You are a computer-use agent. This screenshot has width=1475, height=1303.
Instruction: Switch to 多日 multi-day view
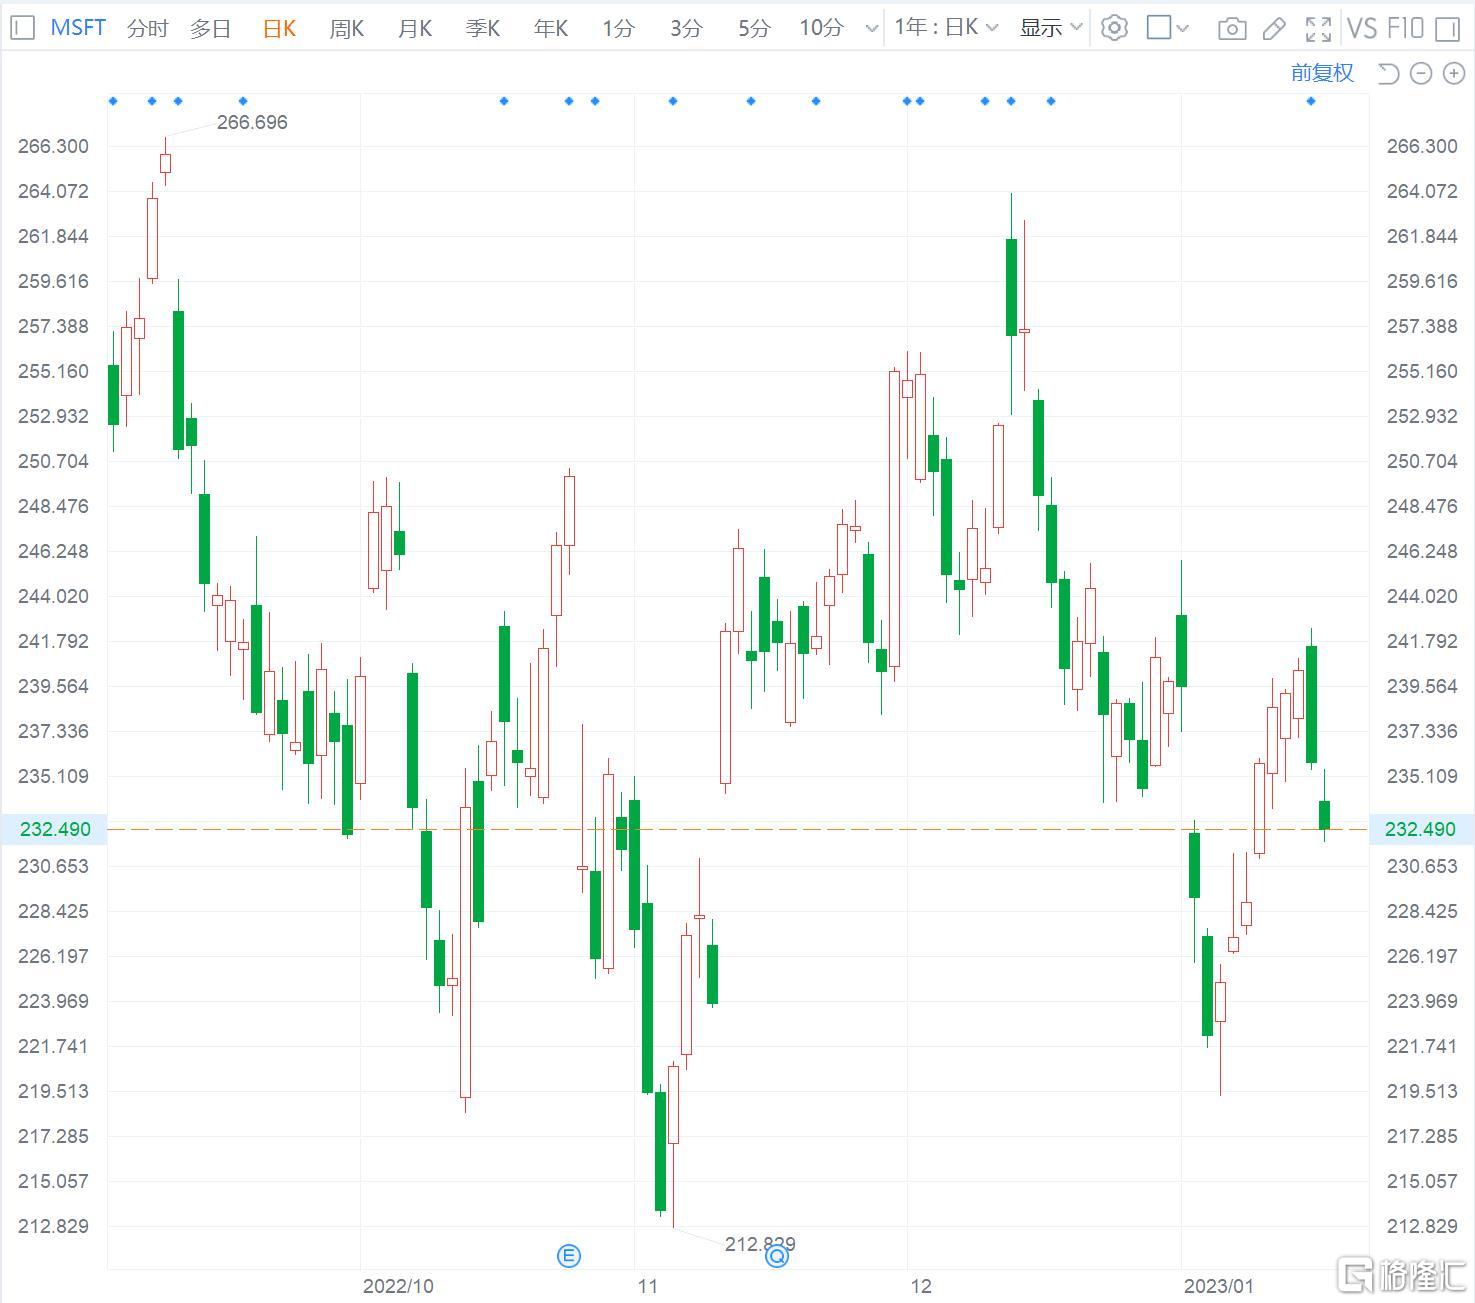click(210, 28)
